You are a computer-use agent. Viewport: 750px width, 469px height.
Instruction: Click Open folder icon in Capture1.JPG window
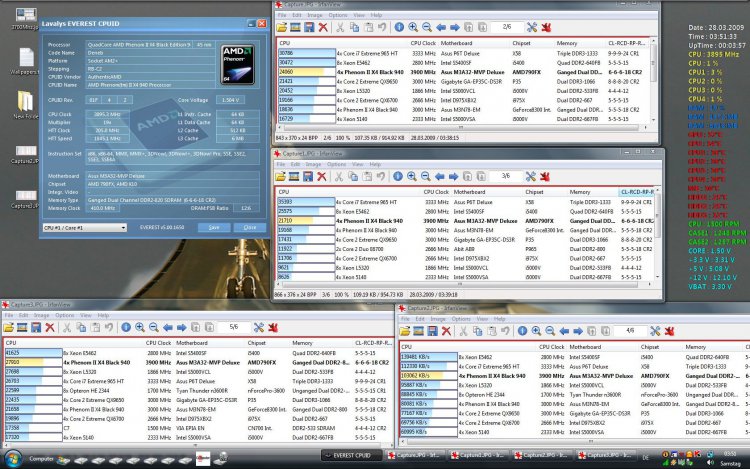pyautogui.click(x=280, y=176)
